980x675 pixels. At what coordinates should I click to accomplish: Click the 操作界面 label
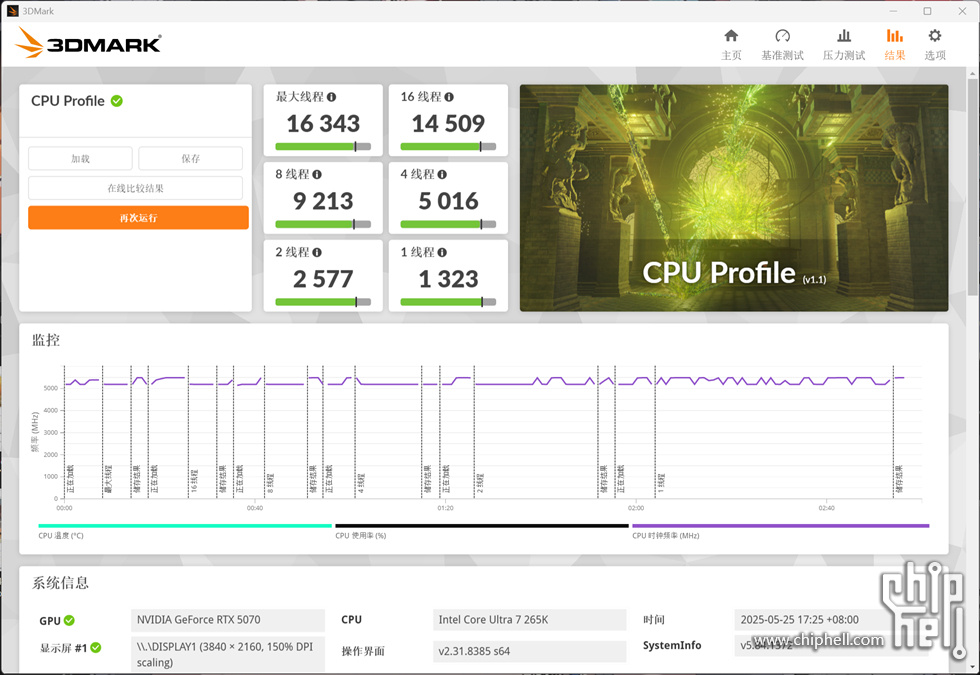(362, 651)
